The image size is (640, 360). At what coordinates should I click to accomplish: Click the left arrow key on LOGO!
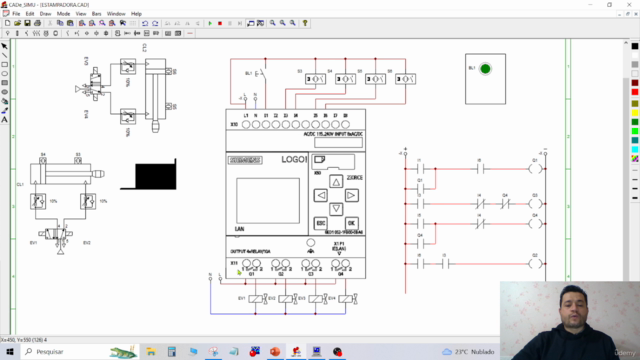pyautogui.click(x=320, y=196)
